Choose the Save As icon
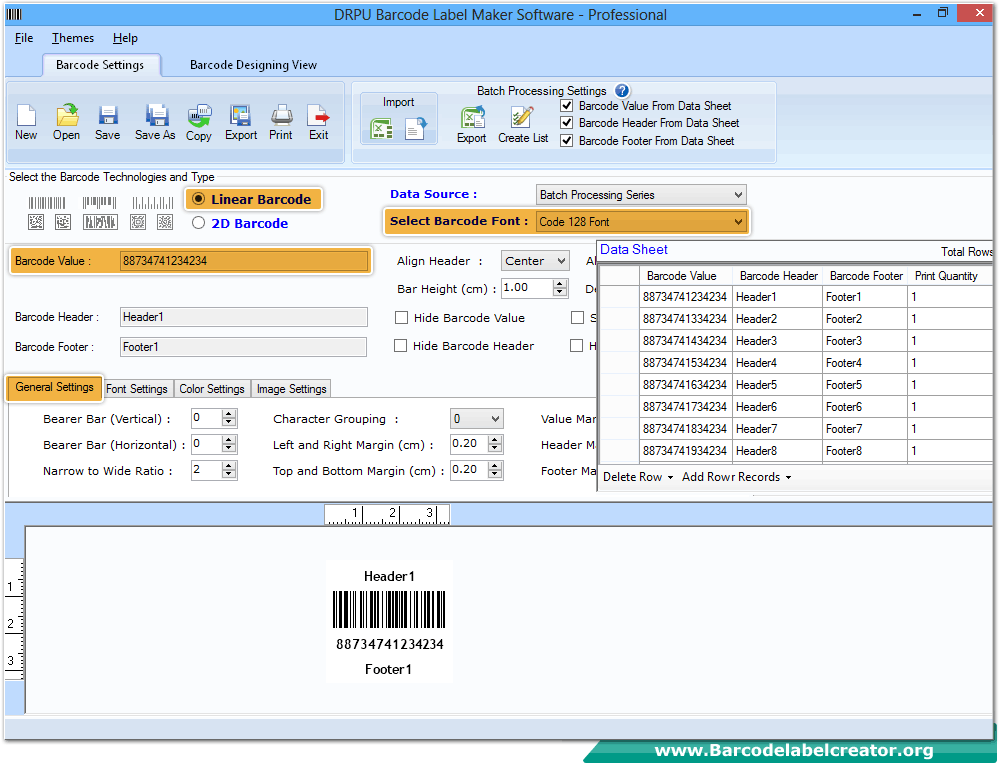The image size is (999, 763). (155, 115)
